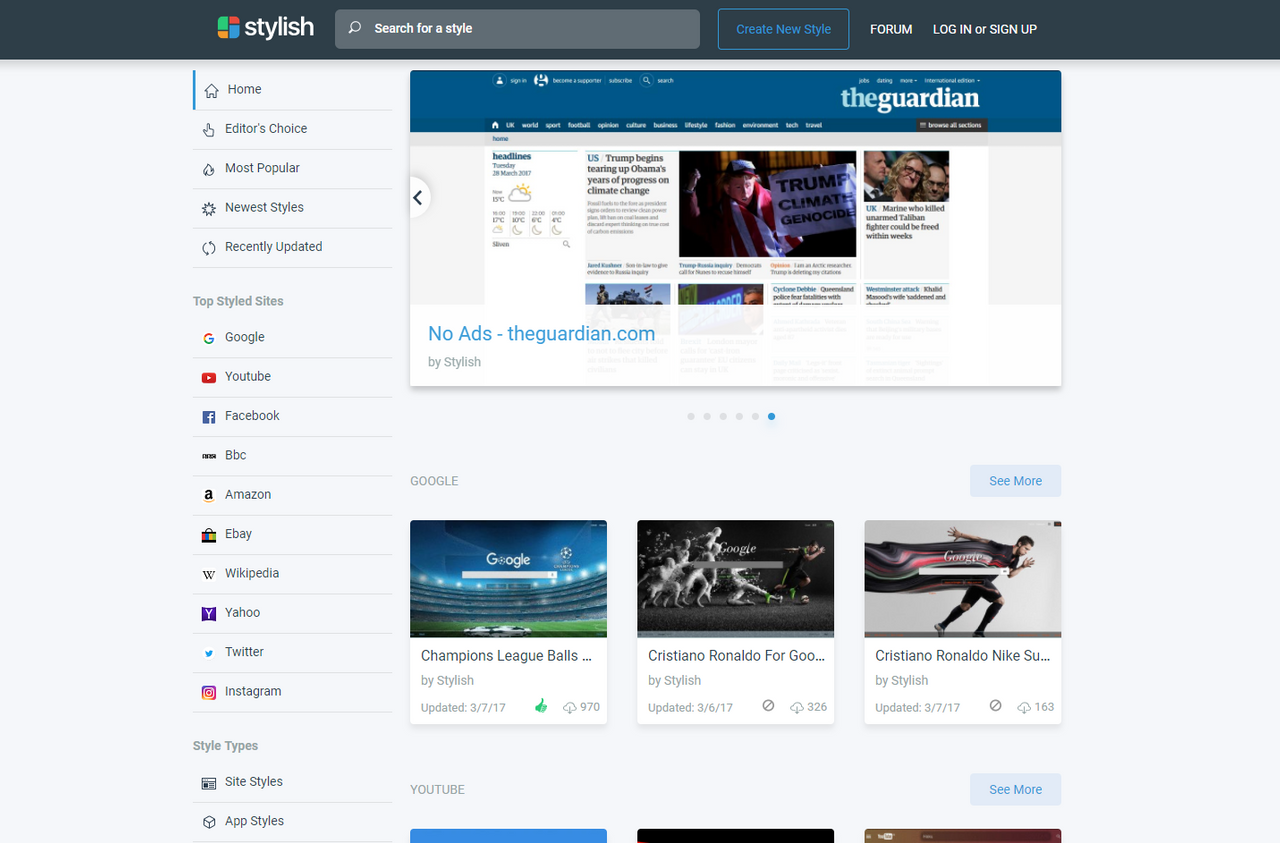Image resolution: width=1280 pixels, height=843 pixels.
Task: Click the Wikipedia W icon
Action: 208,573
